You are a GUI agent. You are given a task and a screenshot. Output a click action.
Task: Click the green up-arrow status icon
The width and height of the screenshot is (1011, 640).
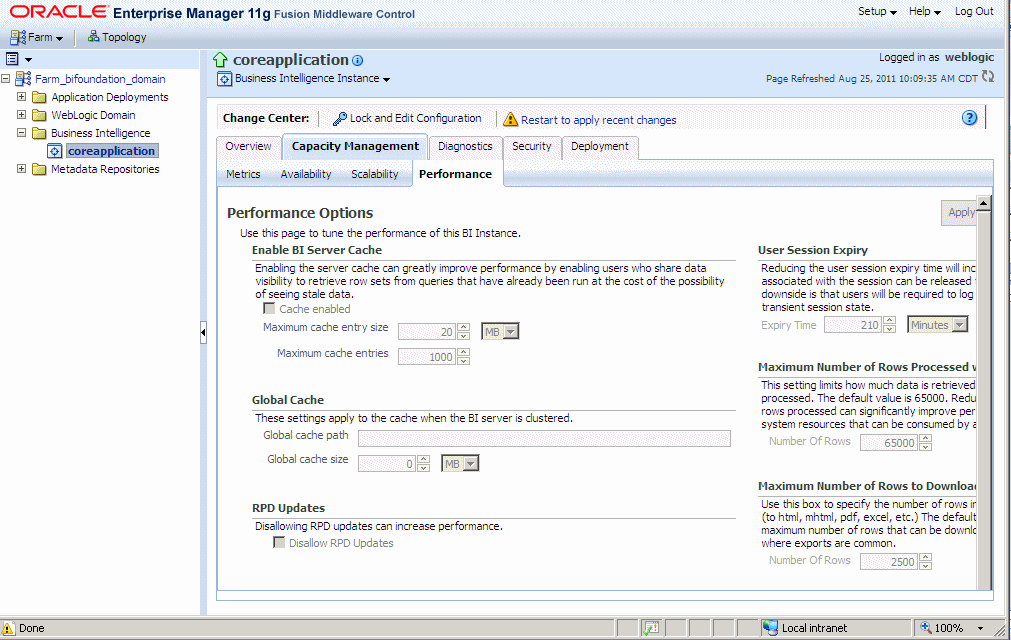(220, 60)
